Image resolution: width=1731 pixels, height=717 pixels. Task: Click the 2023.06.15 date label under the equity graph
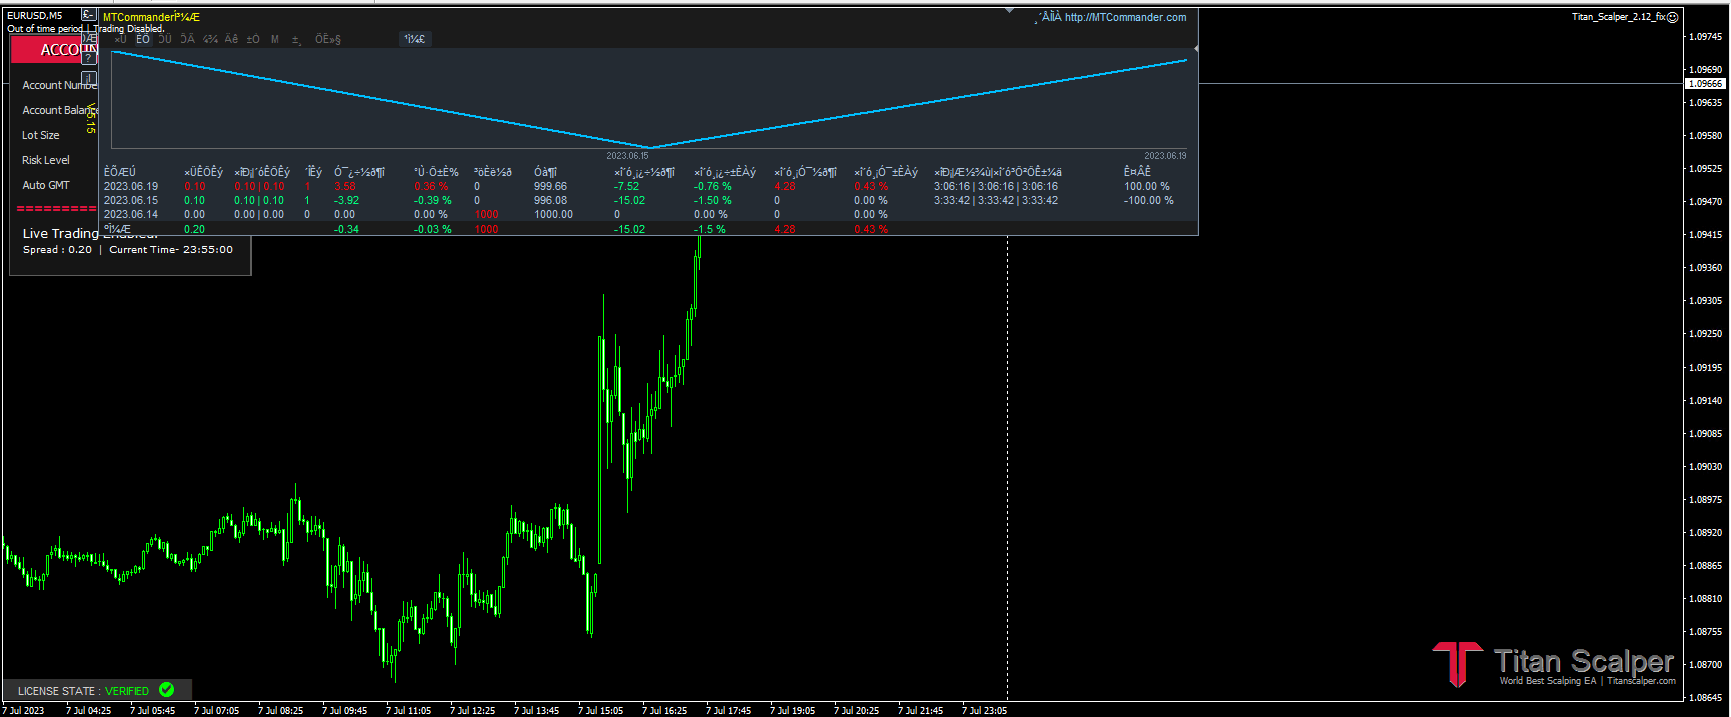(x=627, y=155)
